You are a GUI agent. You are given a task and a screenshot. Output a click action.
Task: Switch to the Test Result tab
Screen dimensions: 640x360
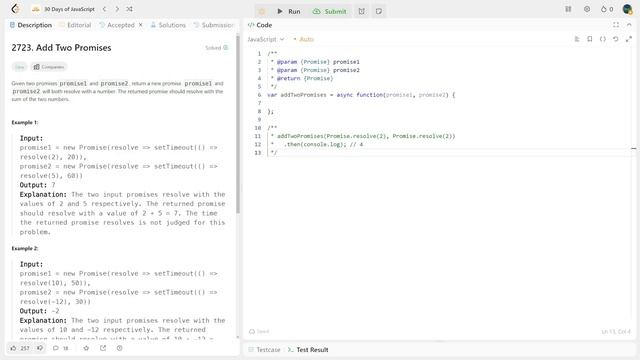[308, 350]
